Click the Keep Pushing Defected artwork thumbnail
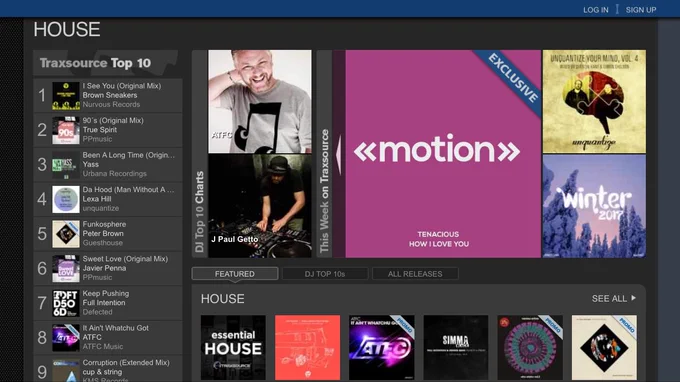The height and width of the screenshot is (382, 680). (66, 304)
